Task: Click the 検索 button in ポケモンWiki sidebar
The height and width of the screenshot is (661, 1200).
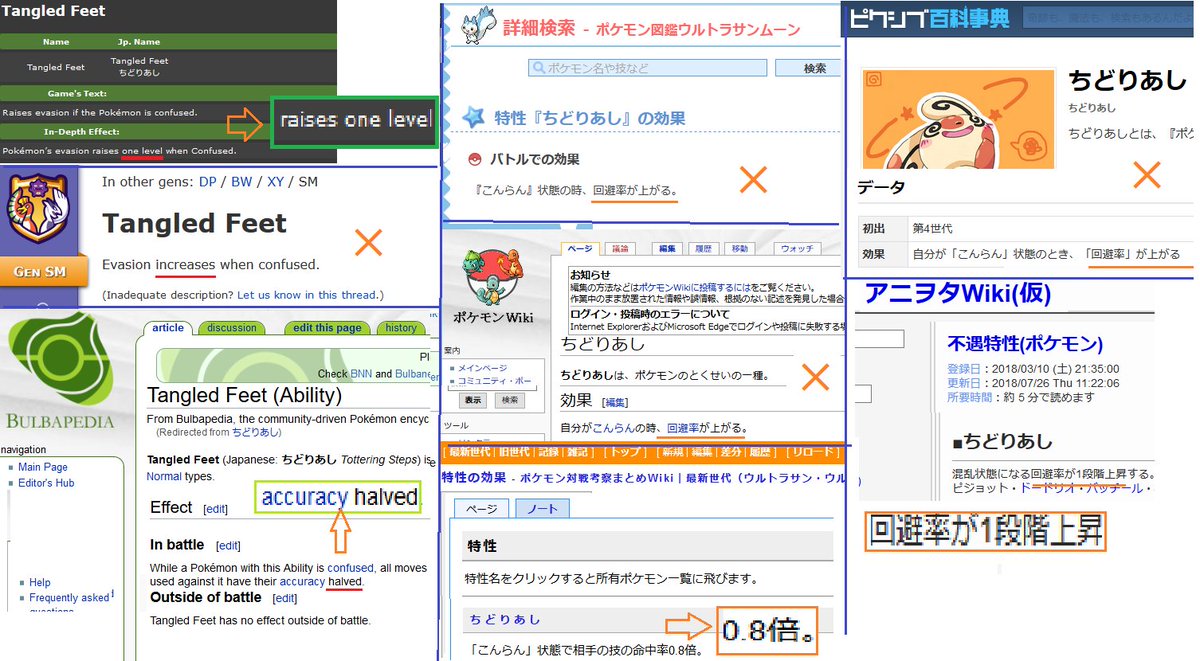Action: coord(510,400)
